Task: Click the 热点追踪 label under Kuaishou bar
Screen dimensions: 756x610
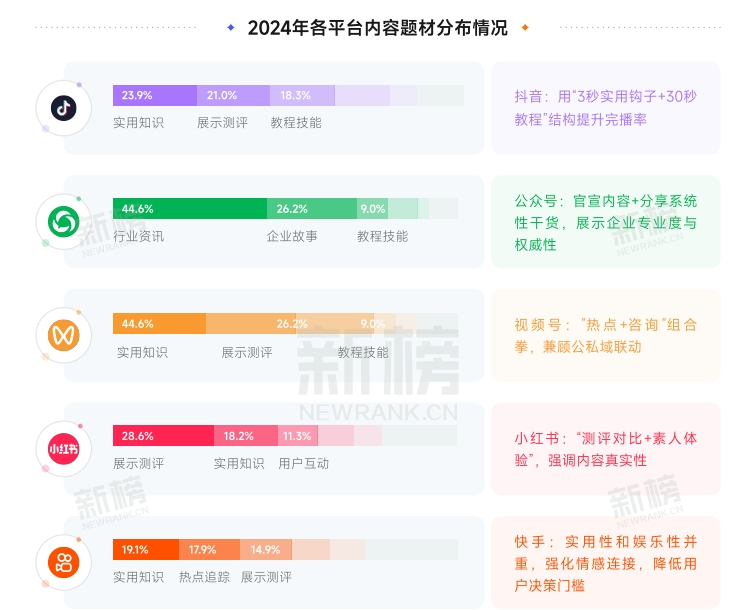Action: pos(204,577)
